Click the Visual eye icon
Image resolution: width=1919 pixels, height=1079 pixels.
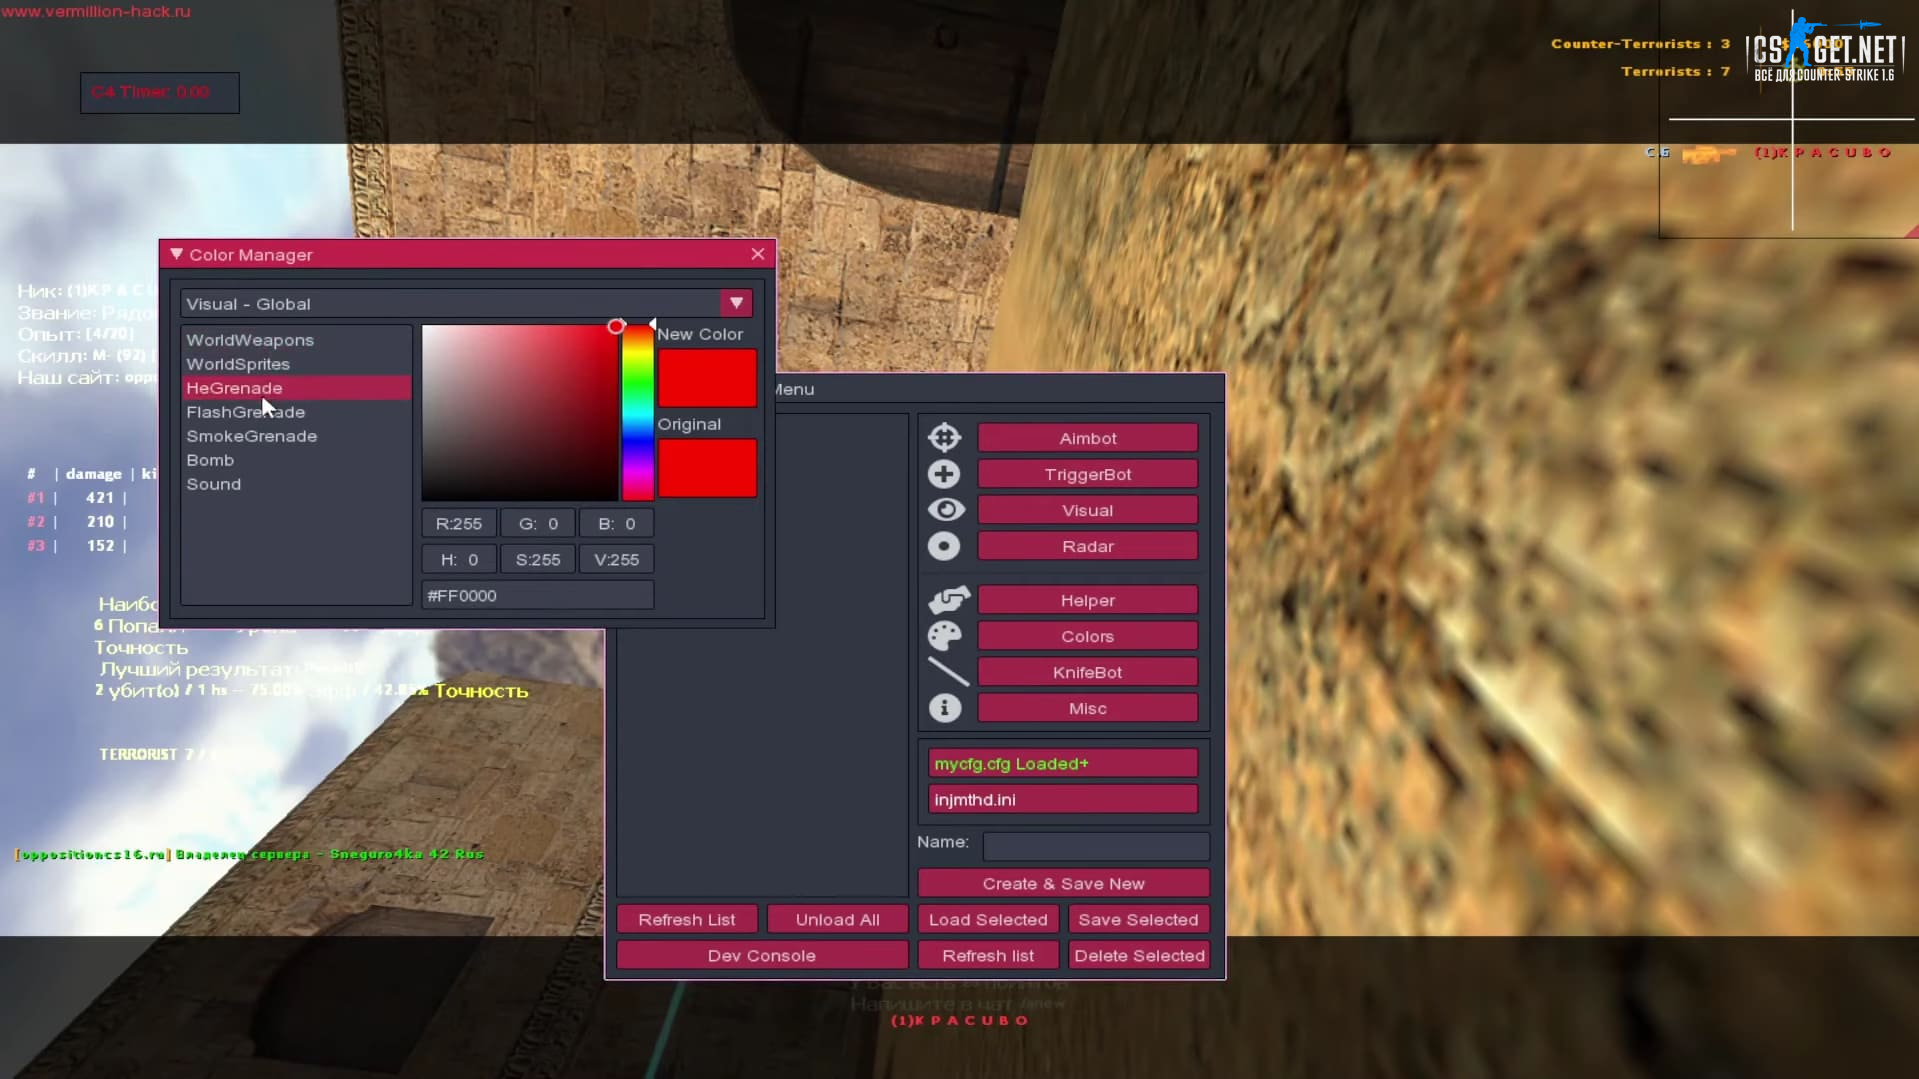946,510
